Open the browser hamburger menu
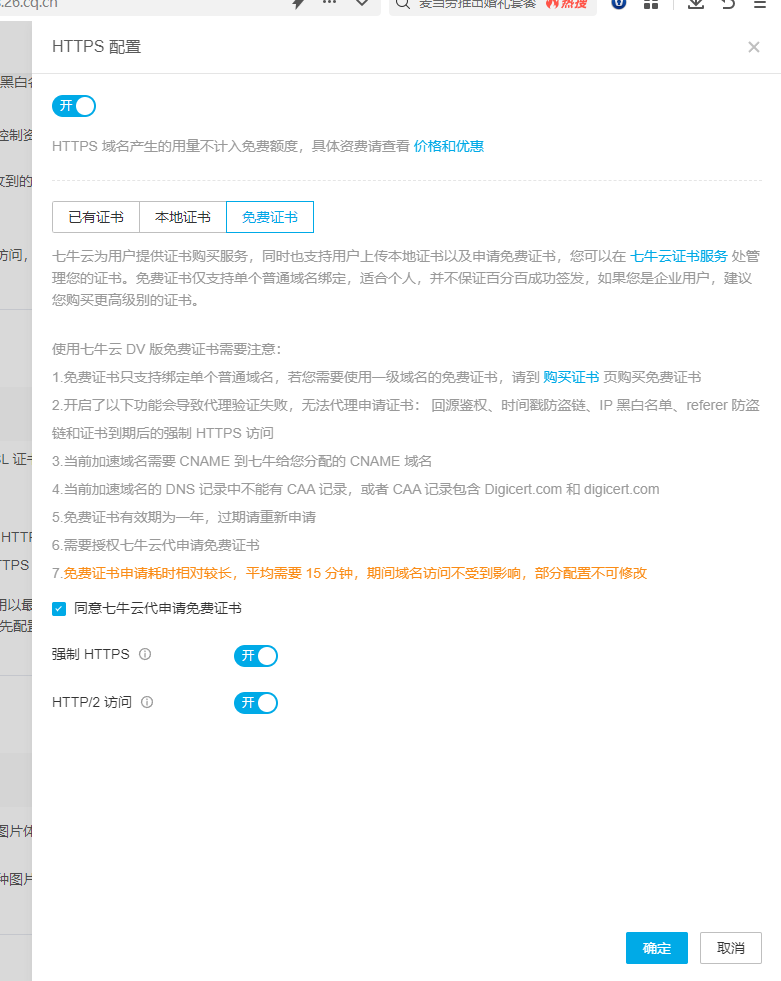781x981 pixels. [760, 4]
